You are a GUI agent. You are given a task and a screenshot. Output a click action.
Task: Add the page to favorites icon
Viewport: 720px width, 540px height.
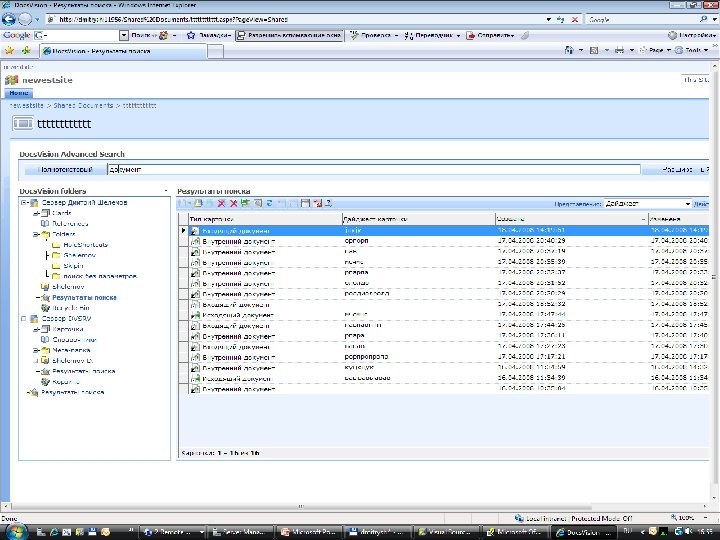coord(26,51)
